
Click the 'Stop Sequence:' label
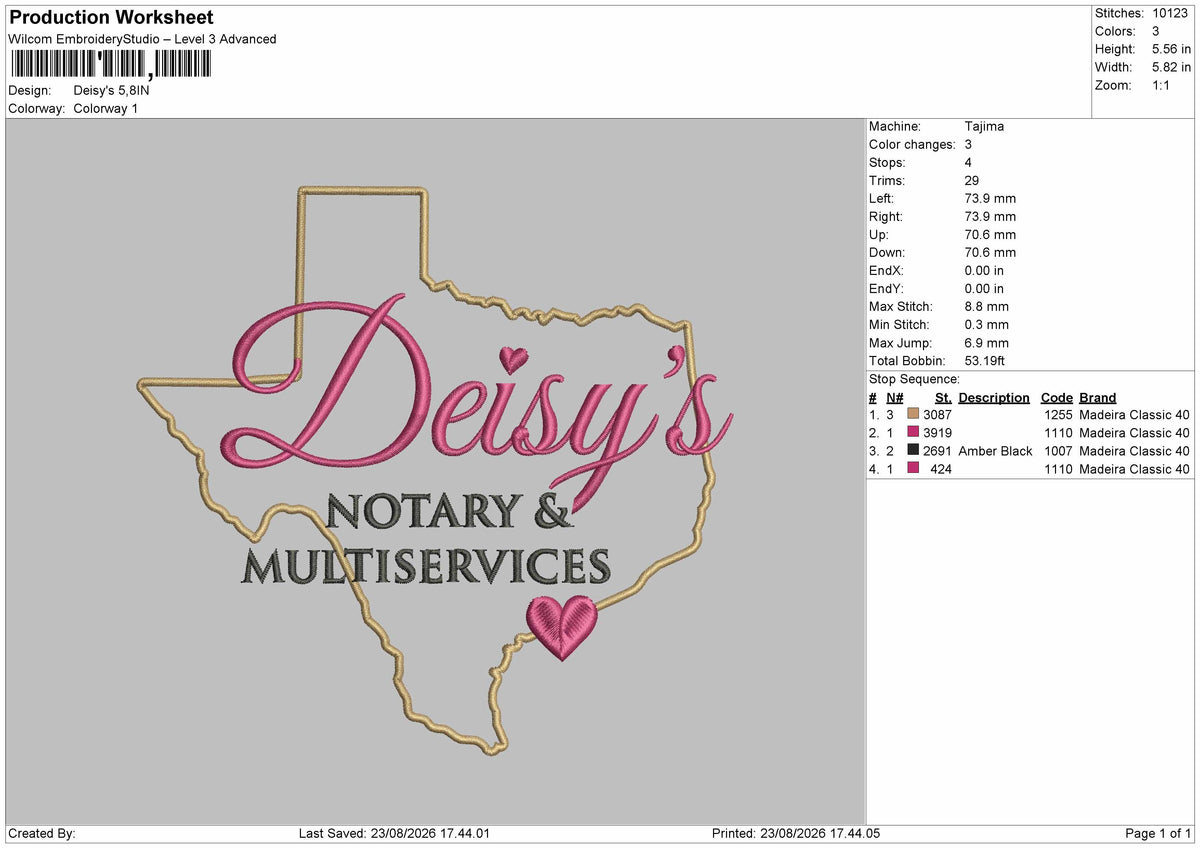click(x=914, y=379)
